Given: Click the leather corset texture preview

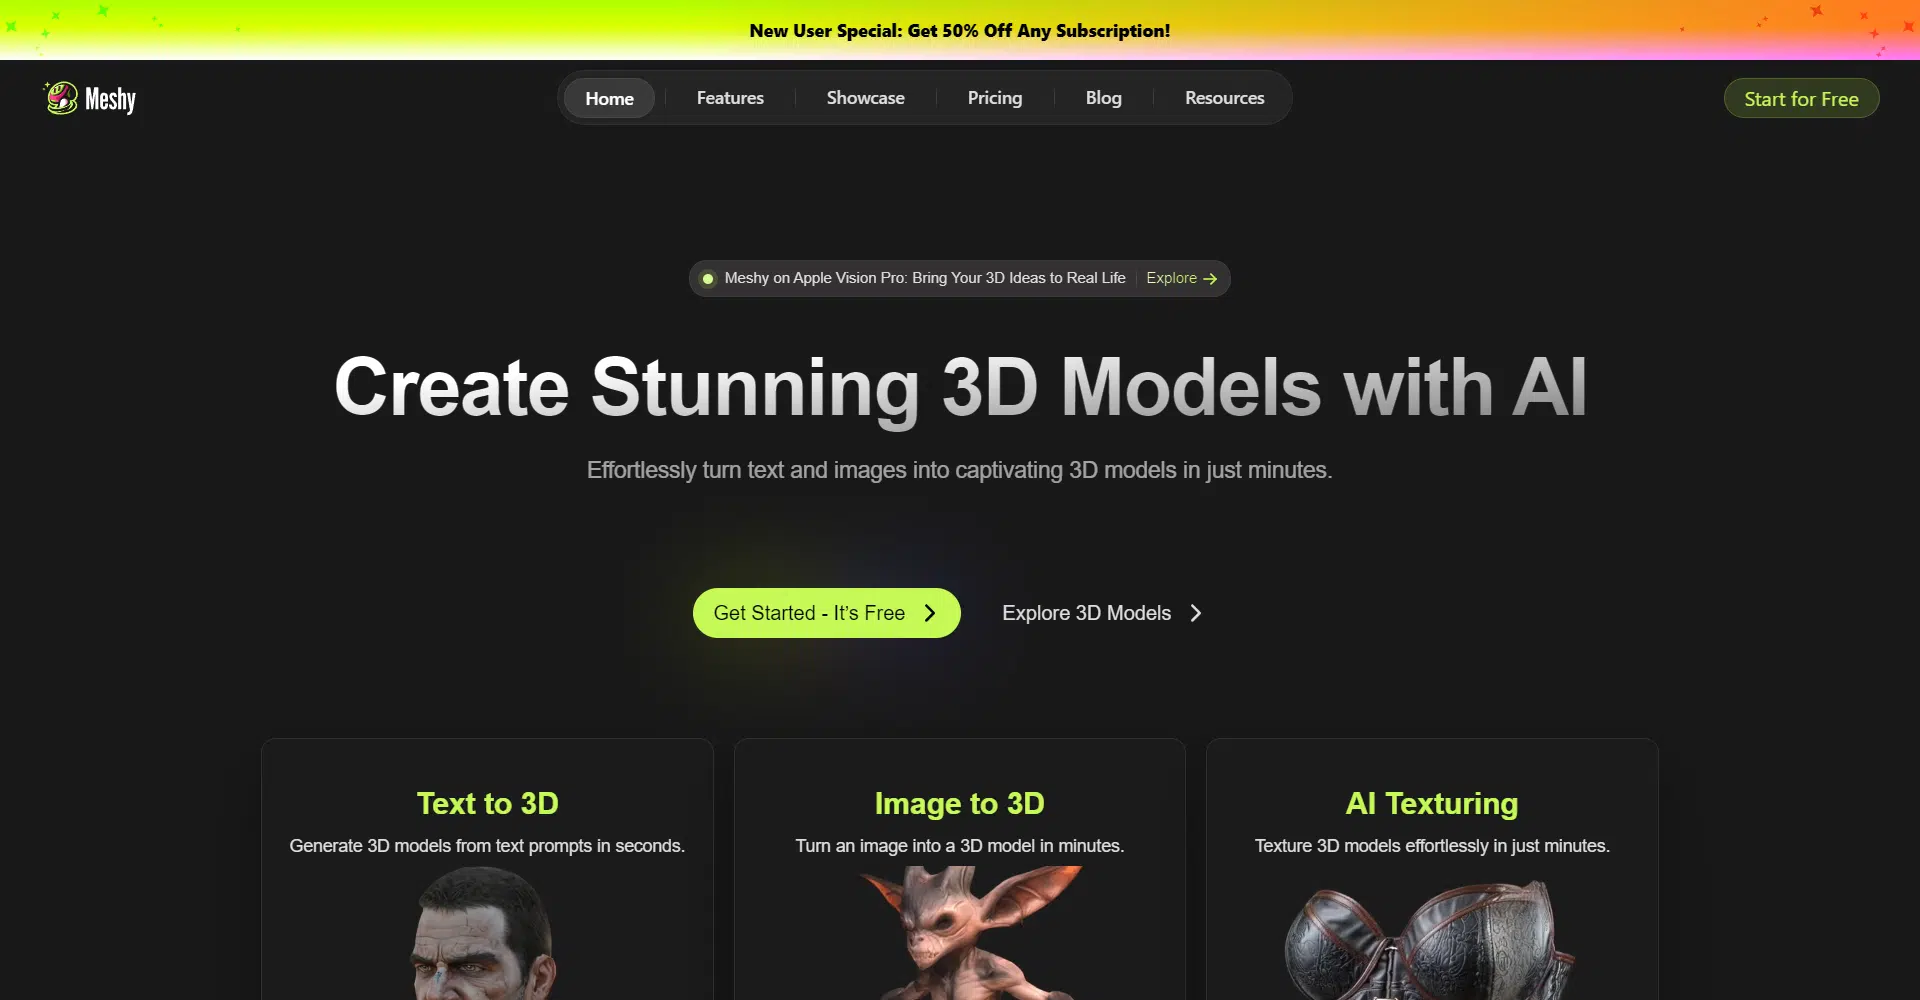Looking at the screenshot, I should 1430,940.
